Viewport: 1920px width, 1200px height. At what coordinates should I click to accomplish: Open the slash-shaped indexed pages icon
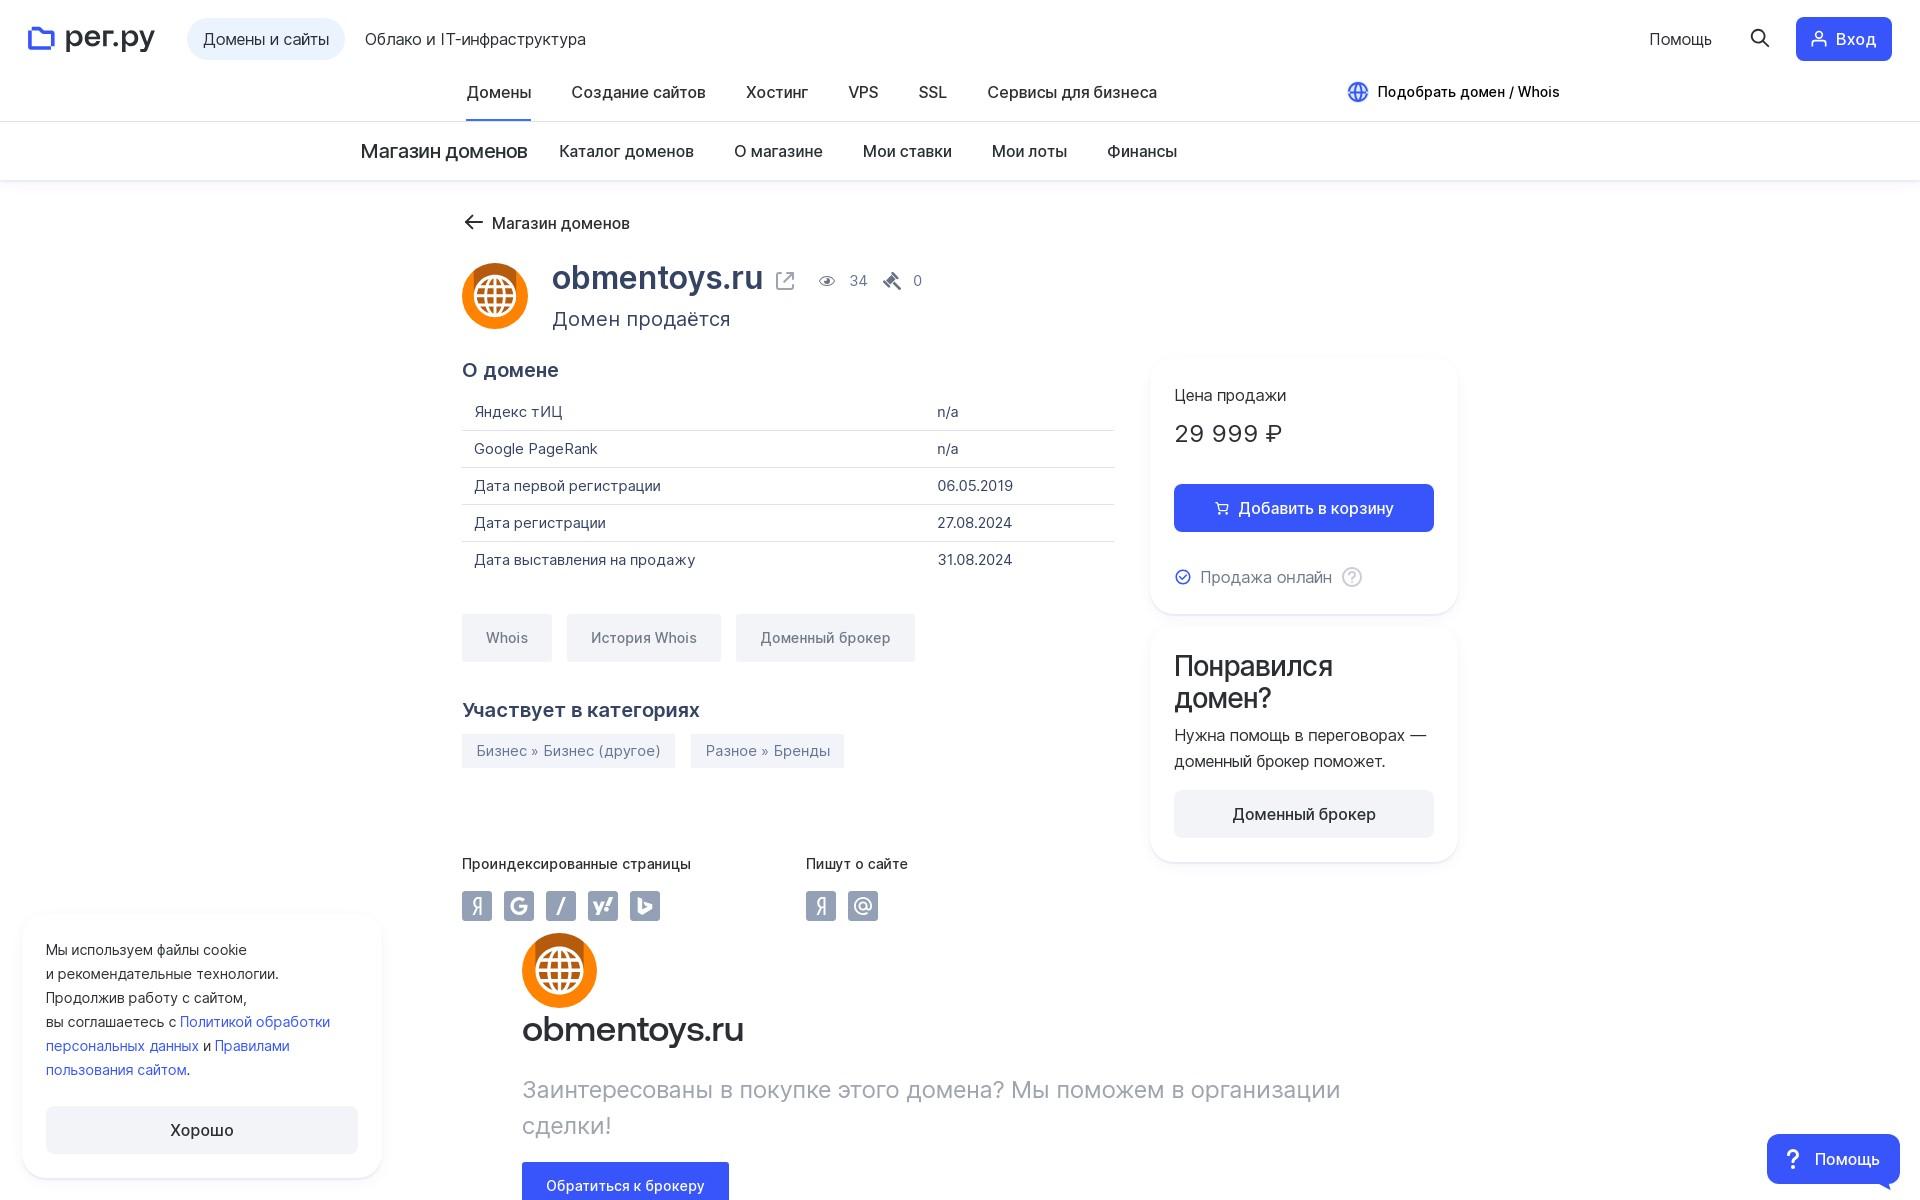click(x=561, y=906)
